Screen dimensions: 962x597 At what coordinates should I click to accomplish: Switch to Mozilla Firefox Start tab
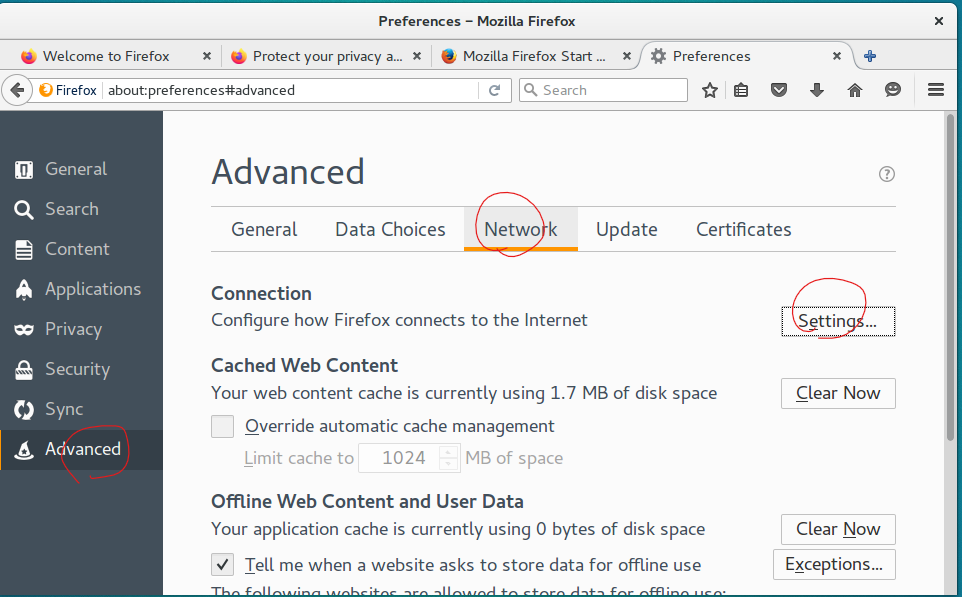click(x=535, y=56)
